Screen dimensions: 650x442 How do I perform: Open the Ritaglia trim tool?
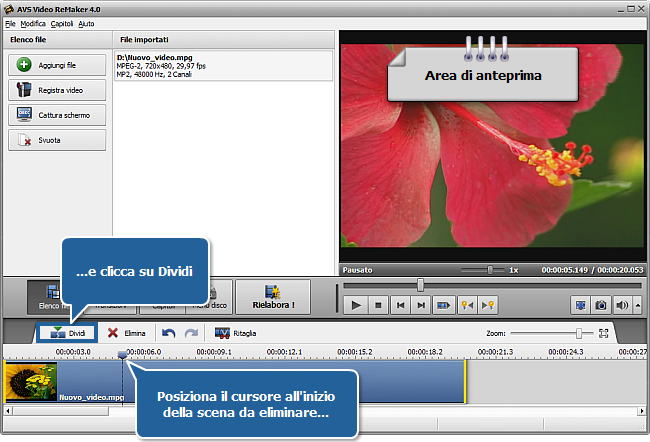tap(235, 333)
